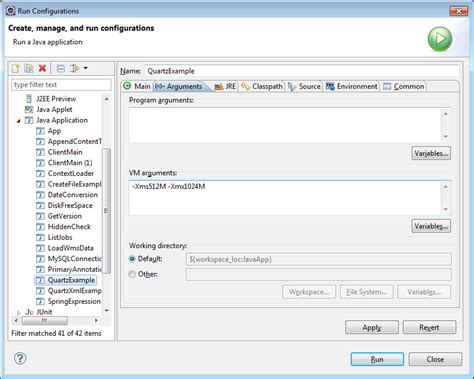
Task: Click Variables button under VM arguments
Action: [431, 226]
